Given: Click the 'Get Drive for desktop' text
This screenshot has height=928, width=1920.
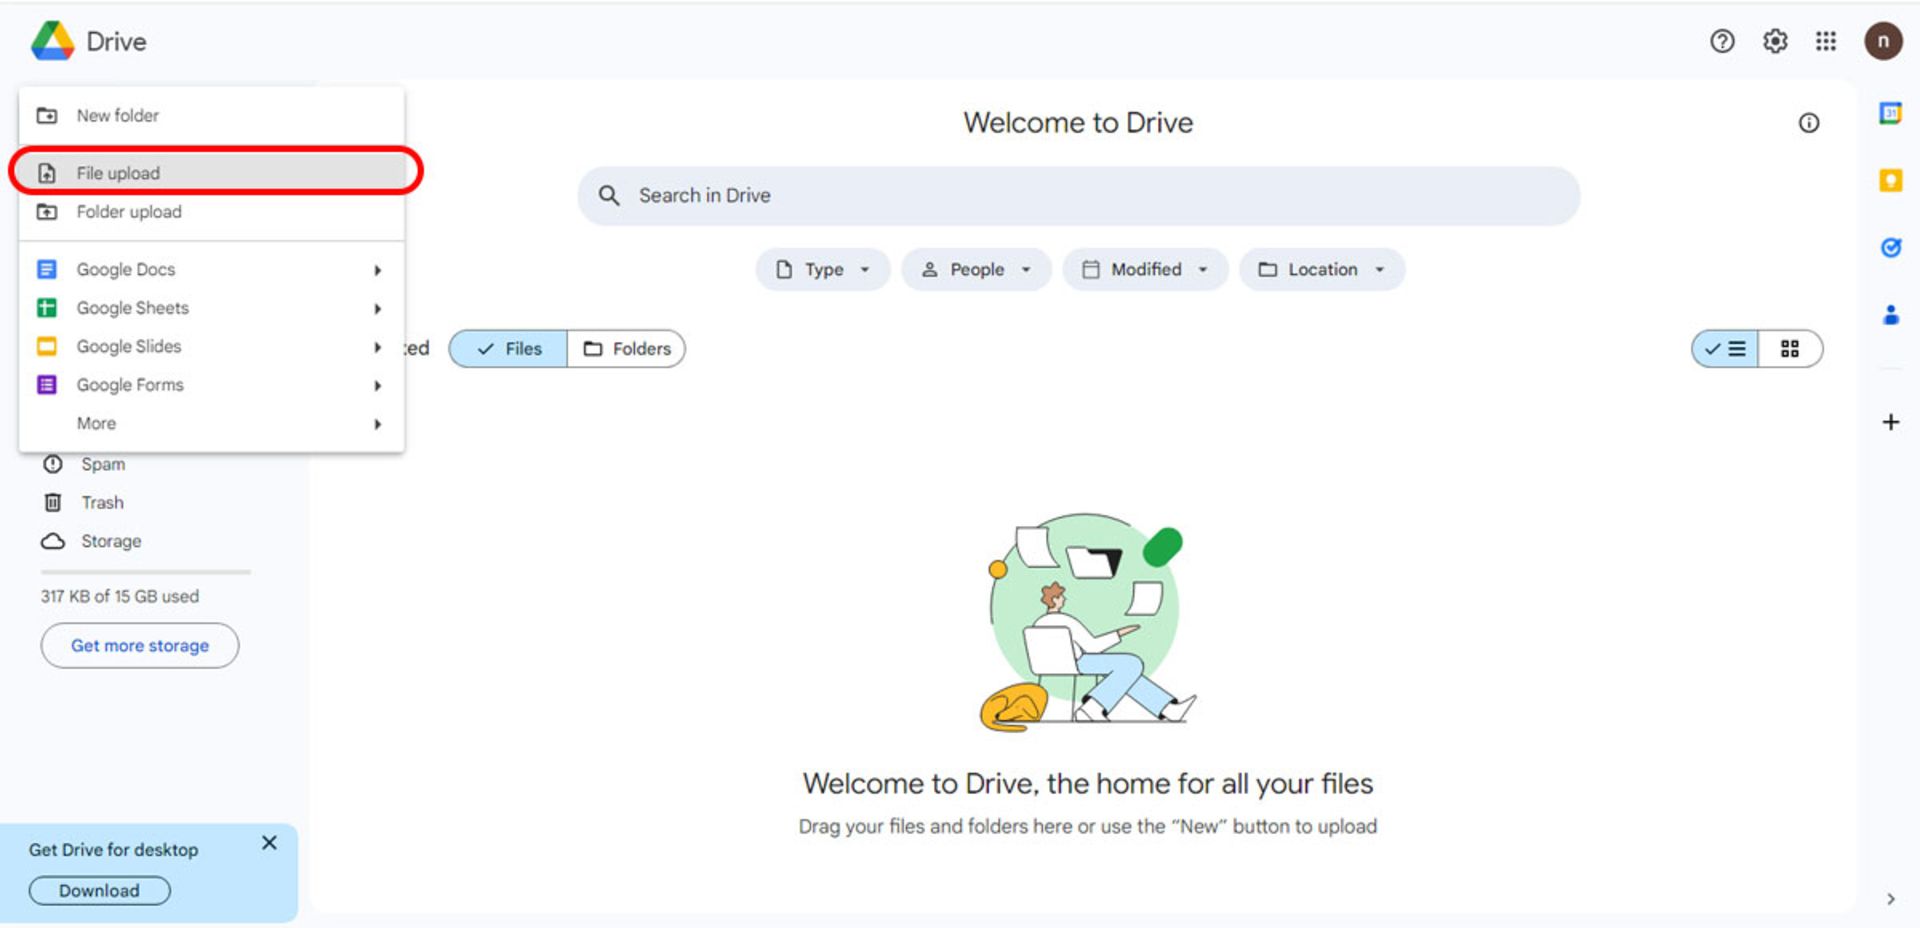Looking at the screenshot, I should [x=114, y=850].
